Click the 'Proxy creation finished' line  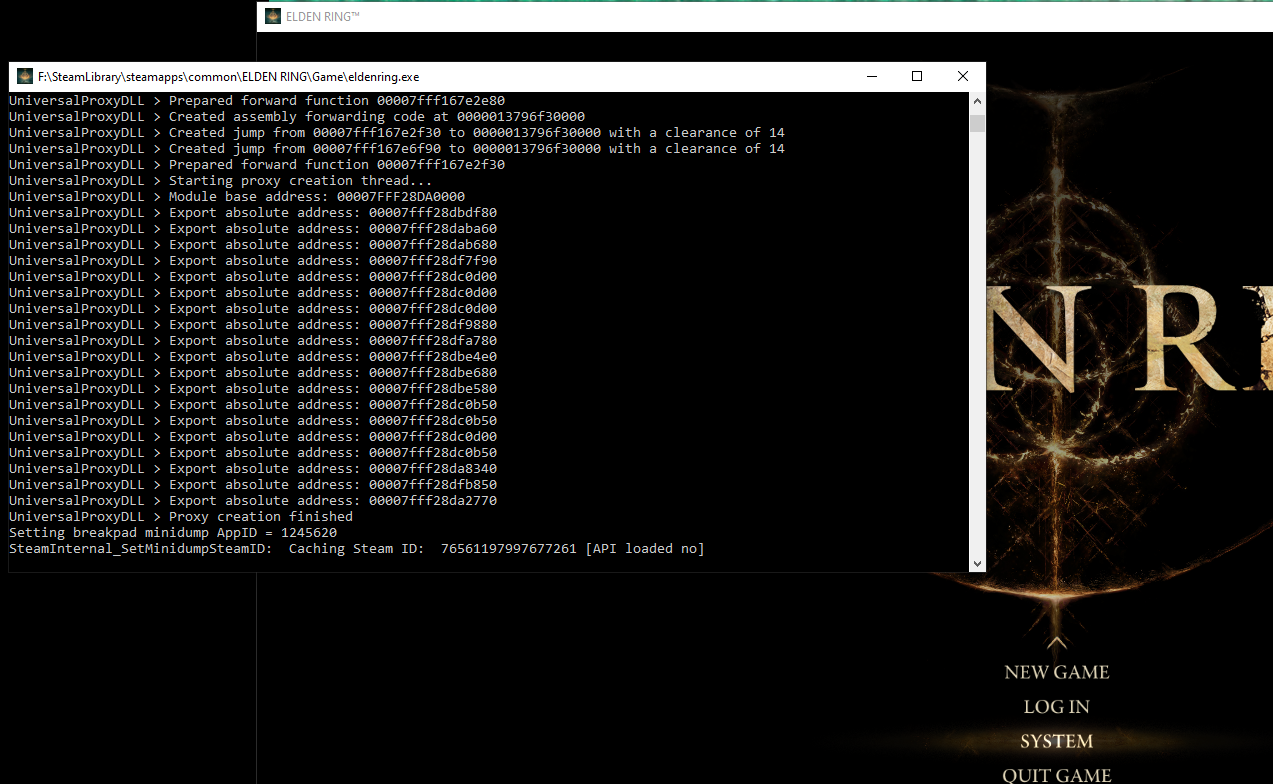(181, 517)
